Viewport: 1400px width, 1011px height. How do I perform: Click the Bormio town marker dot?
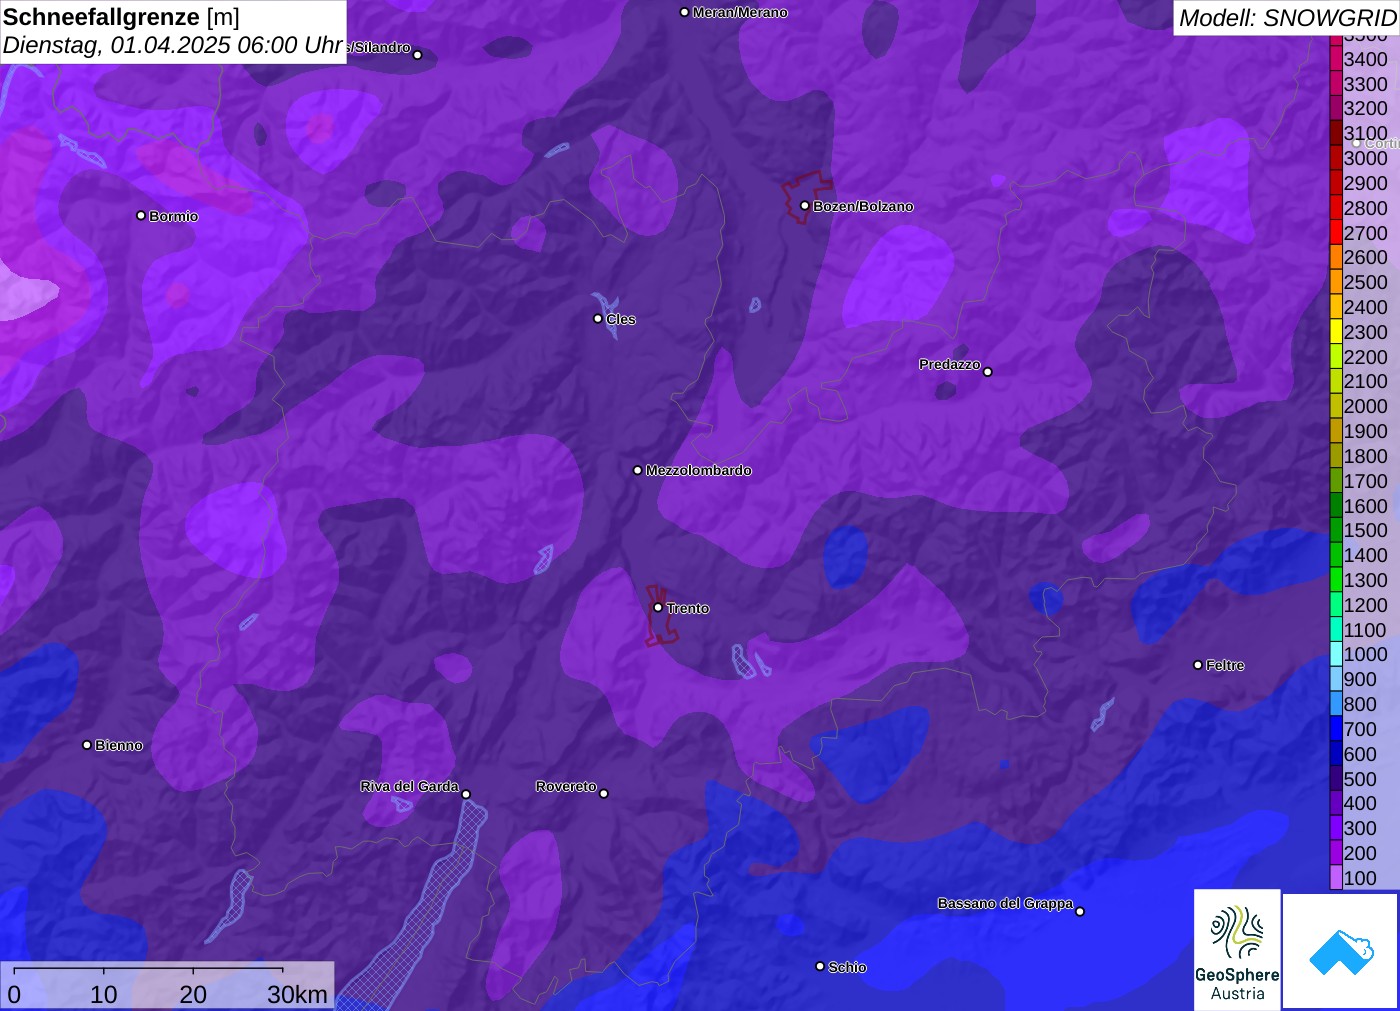(x=141, y=215)
